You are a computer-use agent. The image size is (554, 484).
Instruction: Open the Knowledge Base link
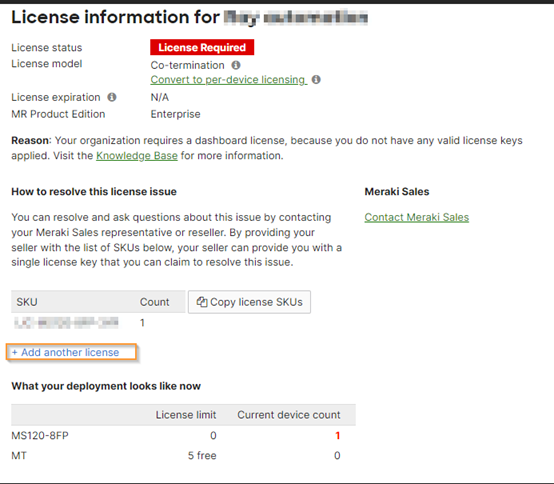coord(137,156)
